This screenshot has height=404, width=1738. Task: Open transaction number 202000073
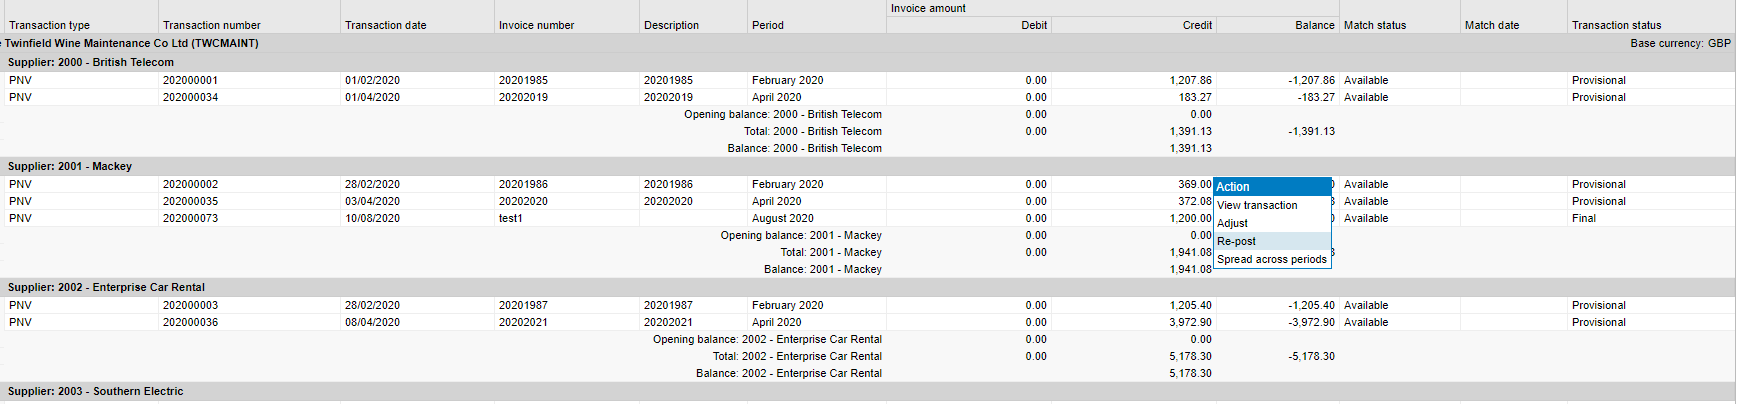click(x=190, y=218)
